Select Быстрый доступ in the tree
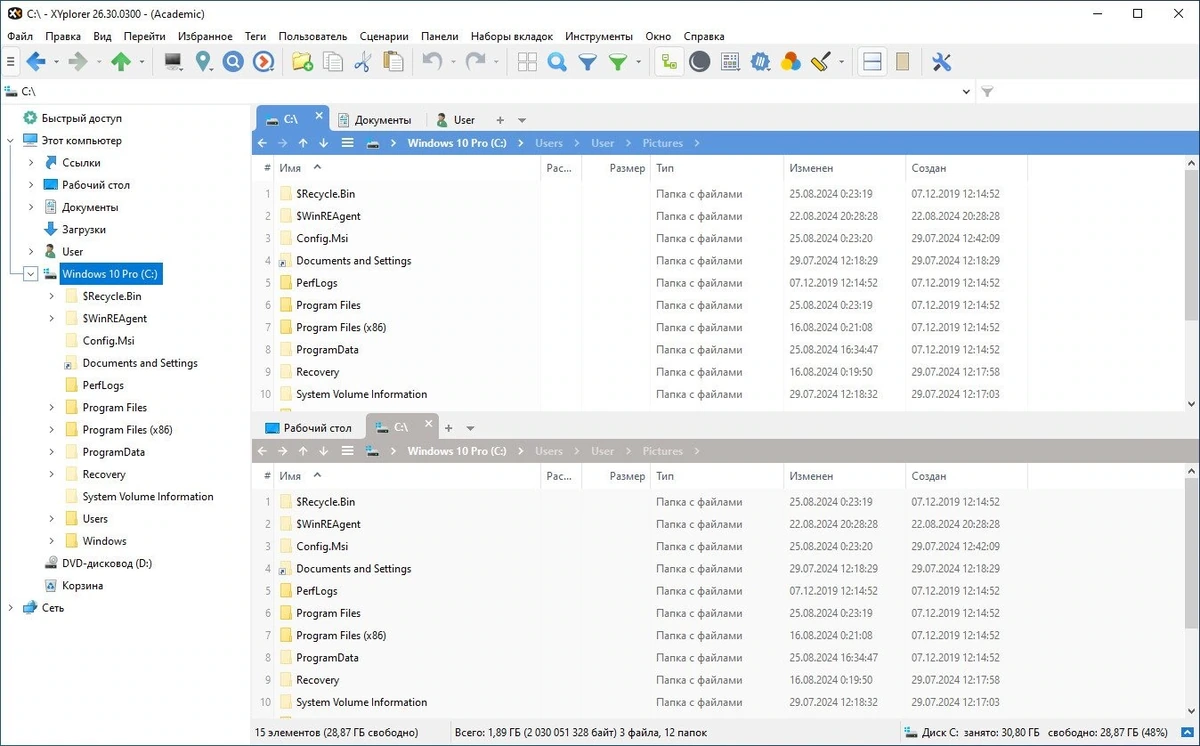 81,118
